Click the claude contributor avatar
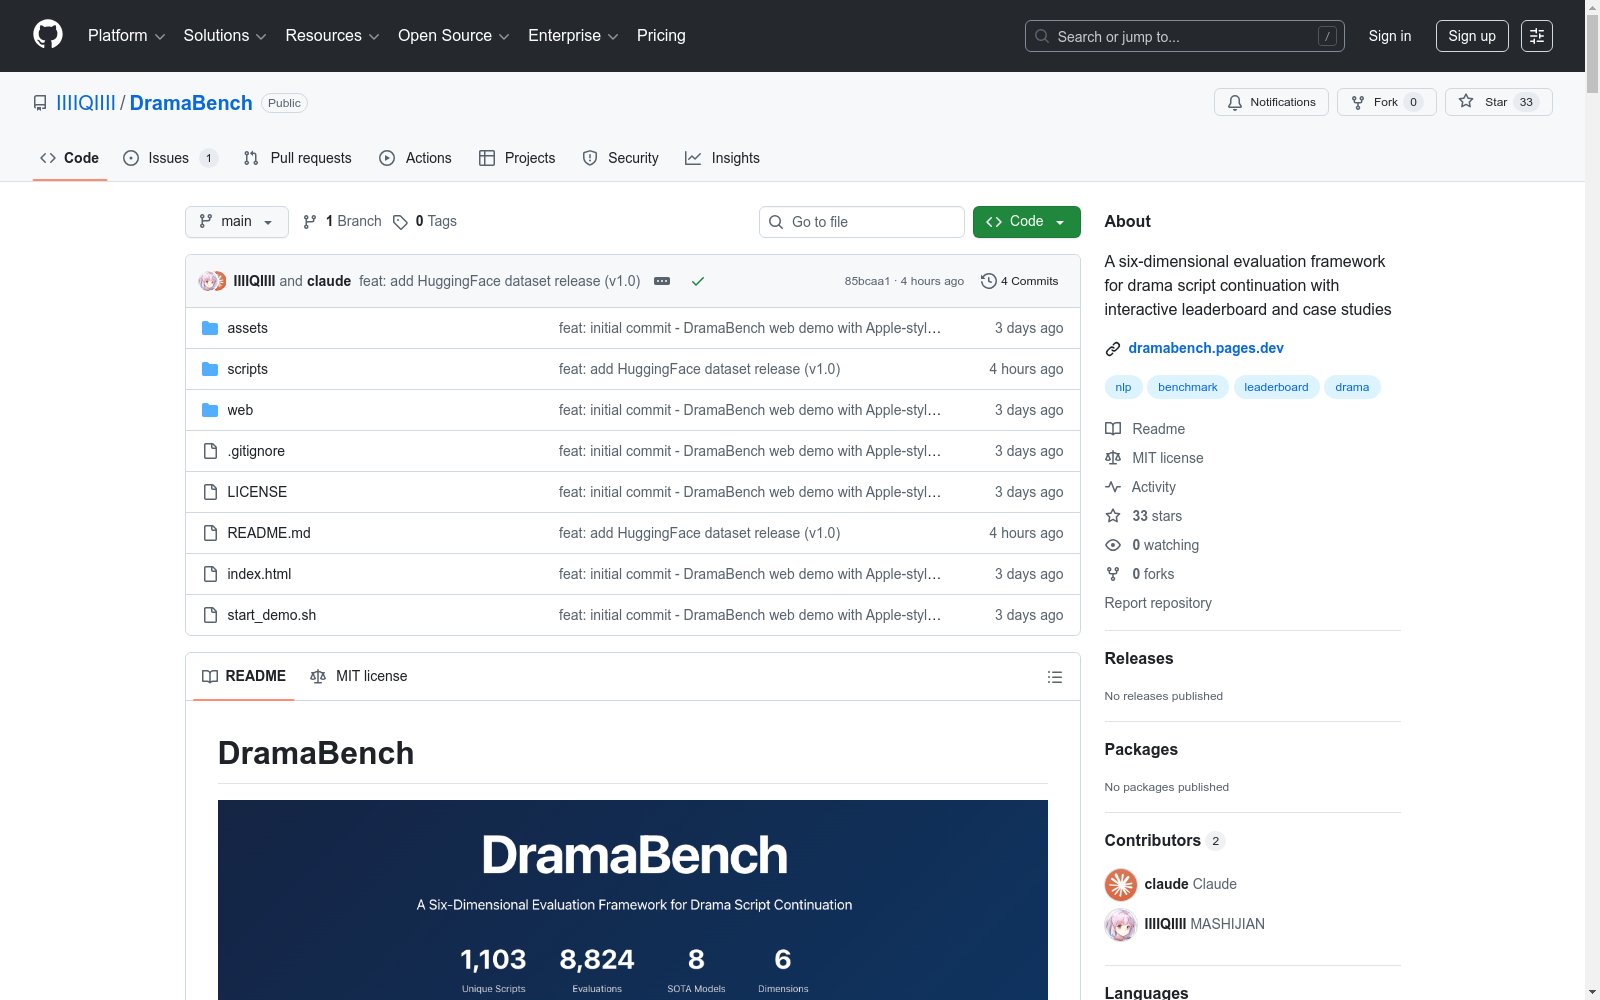 click(1121, 884)
